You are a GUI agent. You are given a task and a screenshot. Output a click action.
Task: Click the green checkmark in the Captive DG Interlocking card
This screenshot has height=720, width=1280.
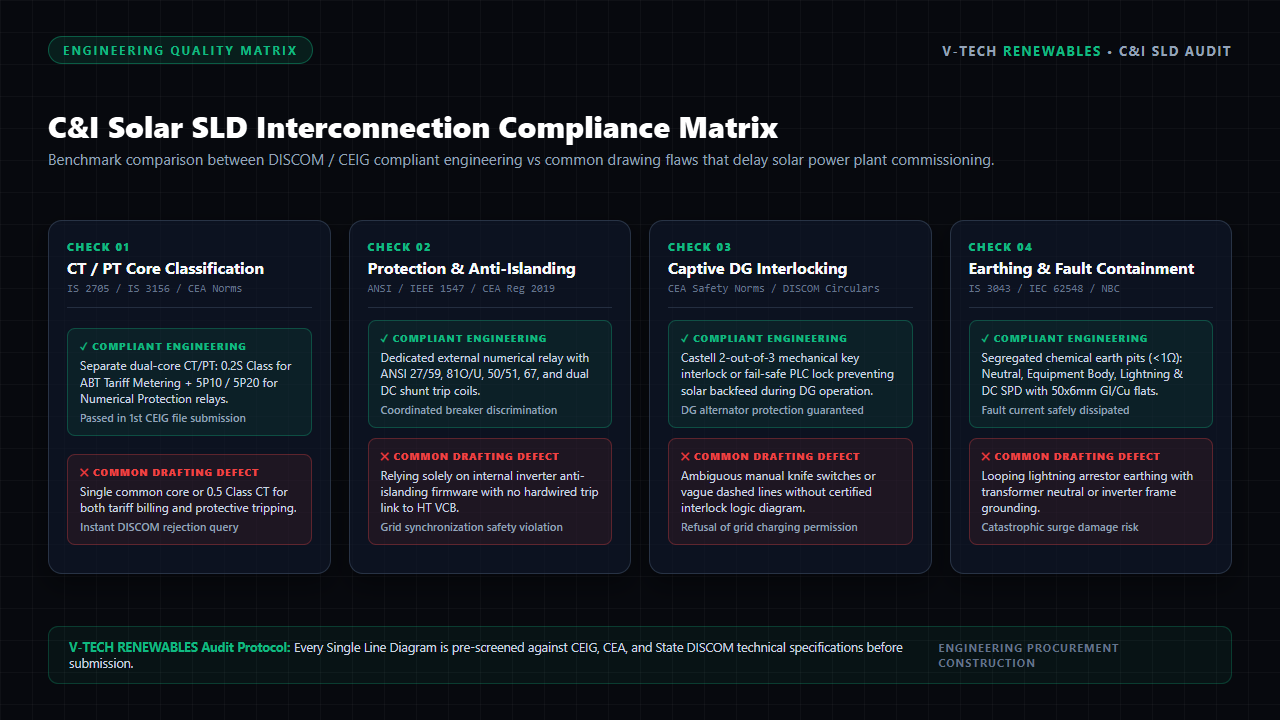[685, 339]
